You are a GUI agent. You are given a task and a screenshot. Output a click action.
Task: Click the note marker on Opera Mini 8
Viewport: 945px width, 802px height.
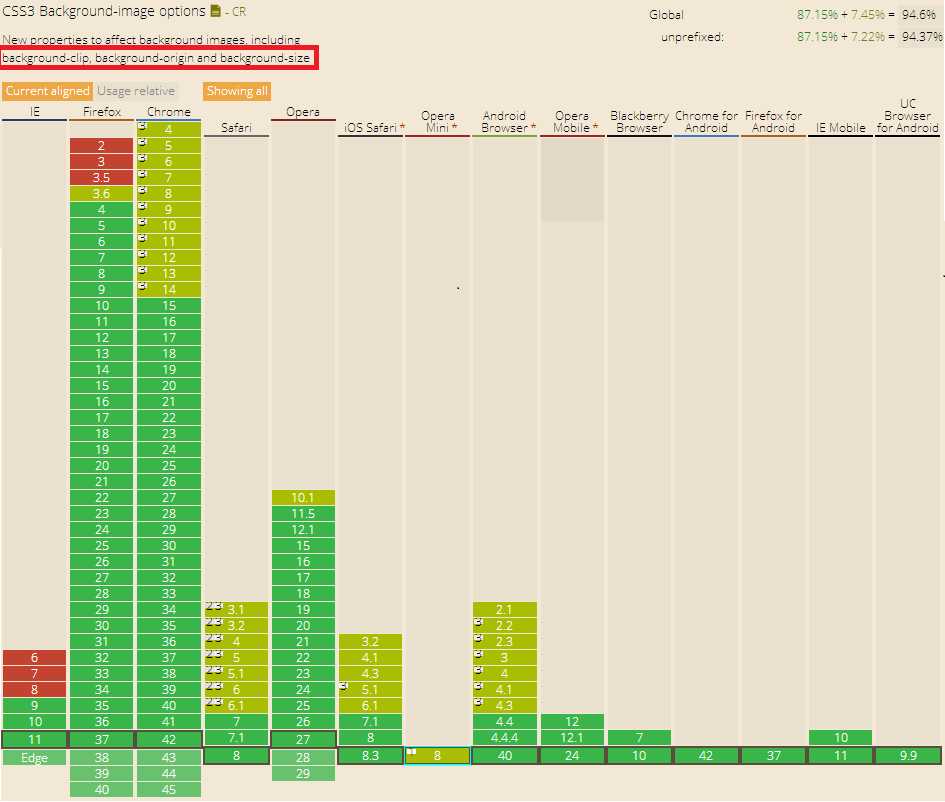coord(412,752)
